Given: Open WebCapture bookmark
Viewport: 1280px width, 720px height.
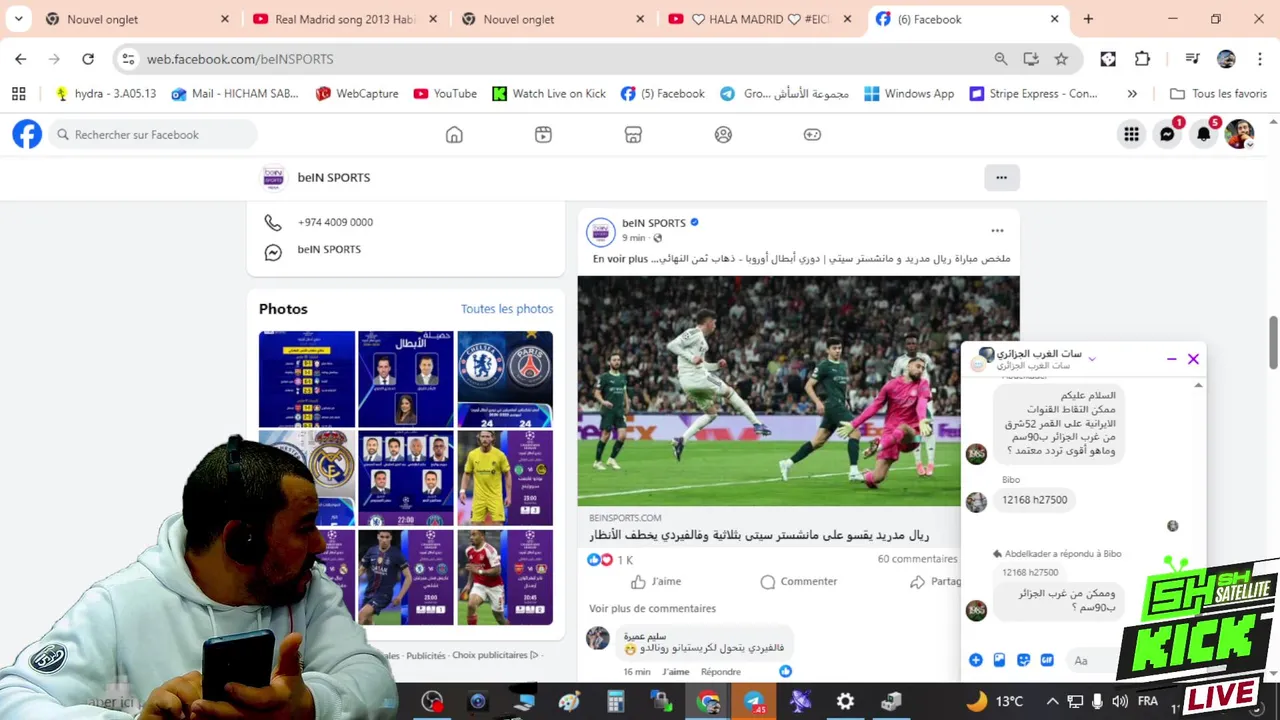Looking at the screenshot, I should pos(357,93).
